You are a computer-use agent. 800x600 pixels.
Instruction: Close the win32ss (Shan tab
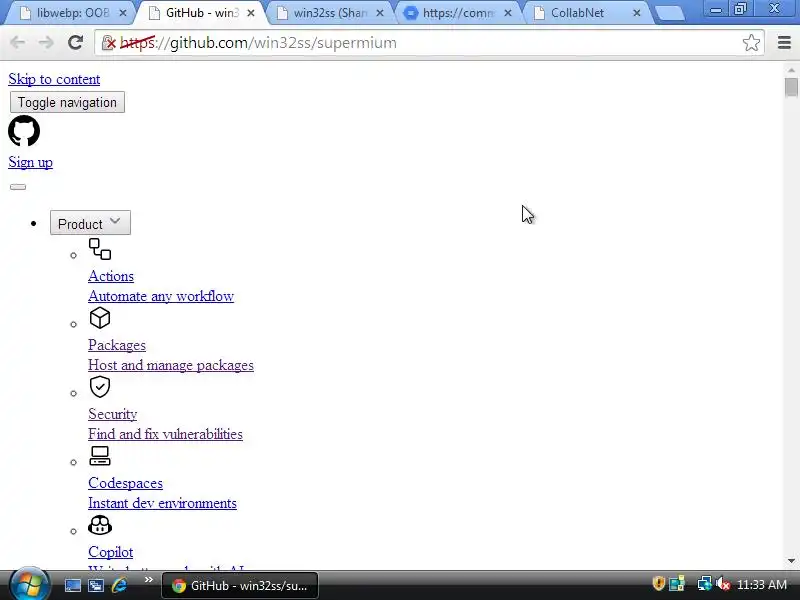(x=380, y=14)
